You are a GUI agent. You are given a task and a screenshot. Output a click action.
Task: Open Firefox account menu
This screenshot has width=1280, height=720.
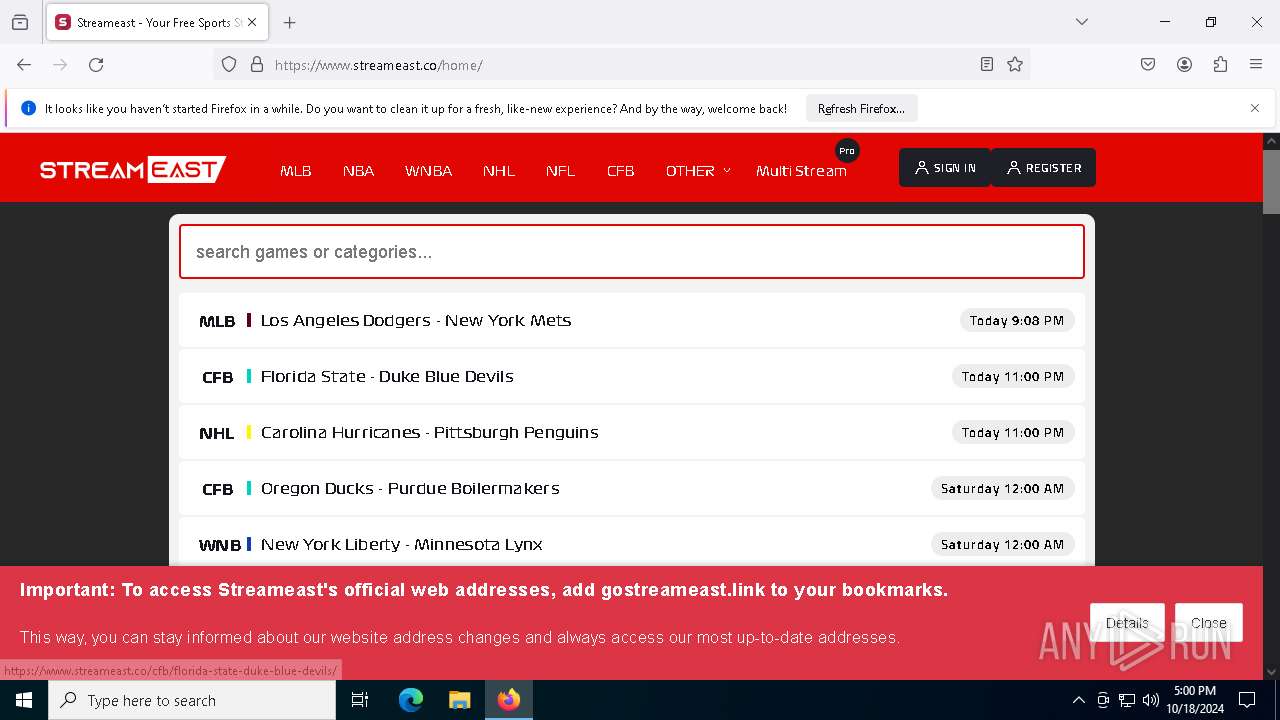(1184, 65)
